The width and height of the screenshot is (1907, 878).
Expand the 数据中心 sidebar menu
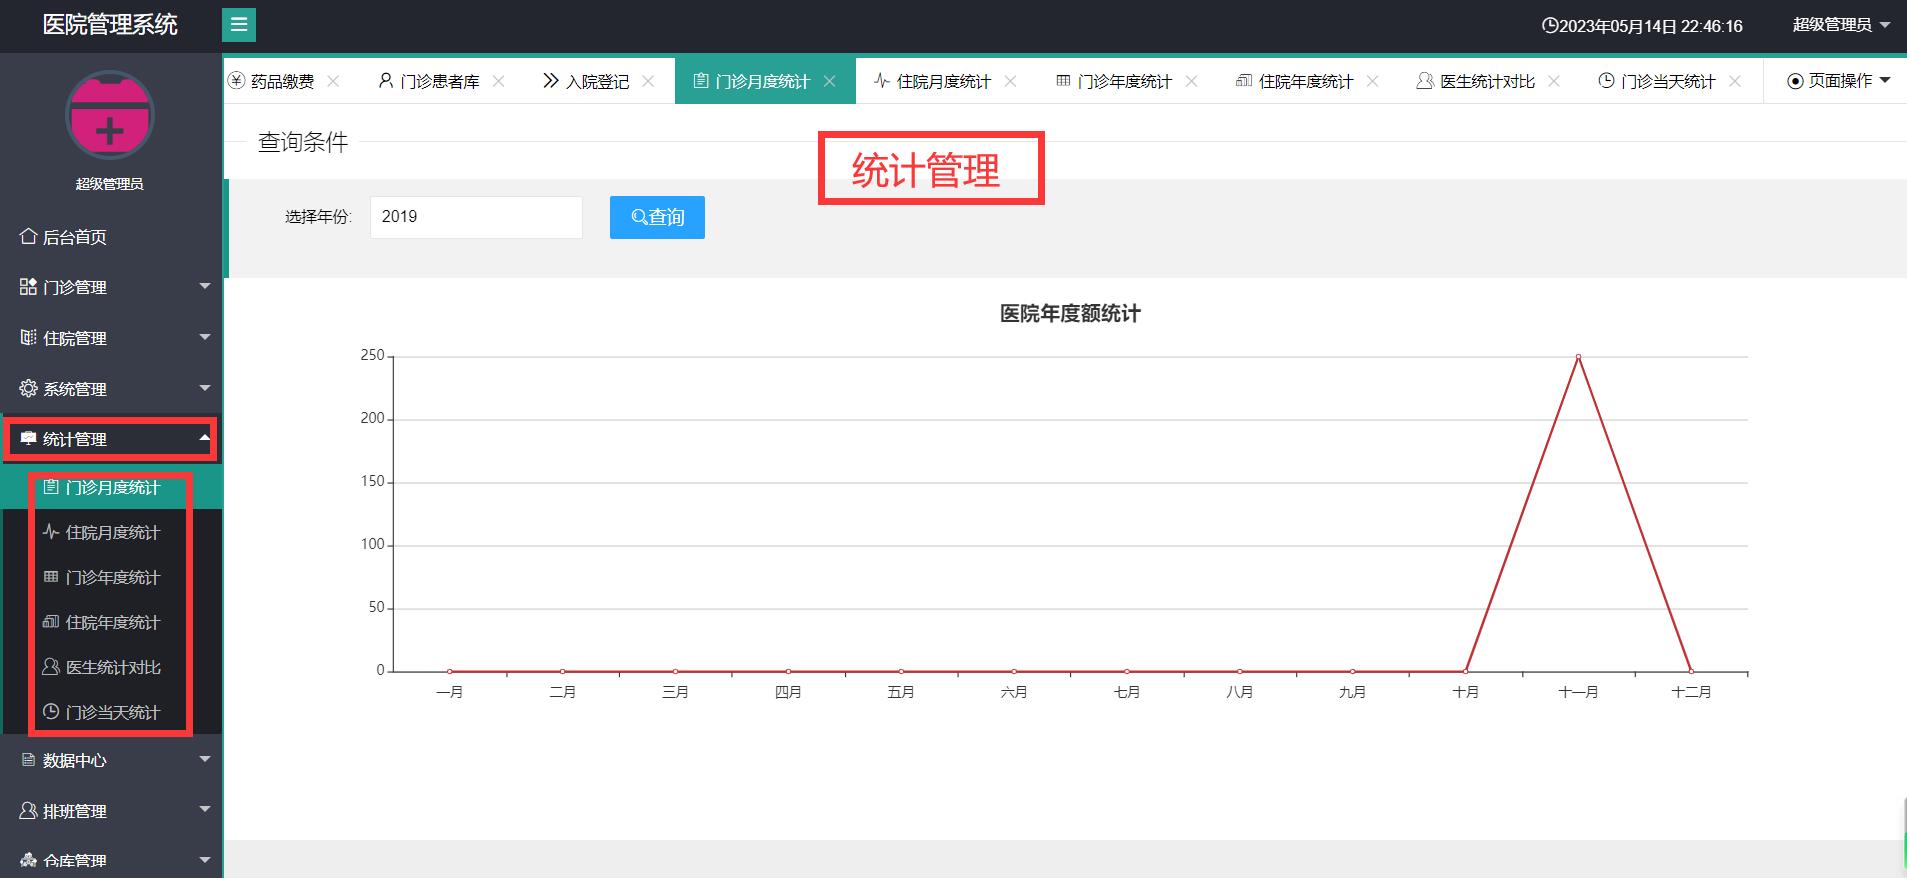tap(110, 761)
